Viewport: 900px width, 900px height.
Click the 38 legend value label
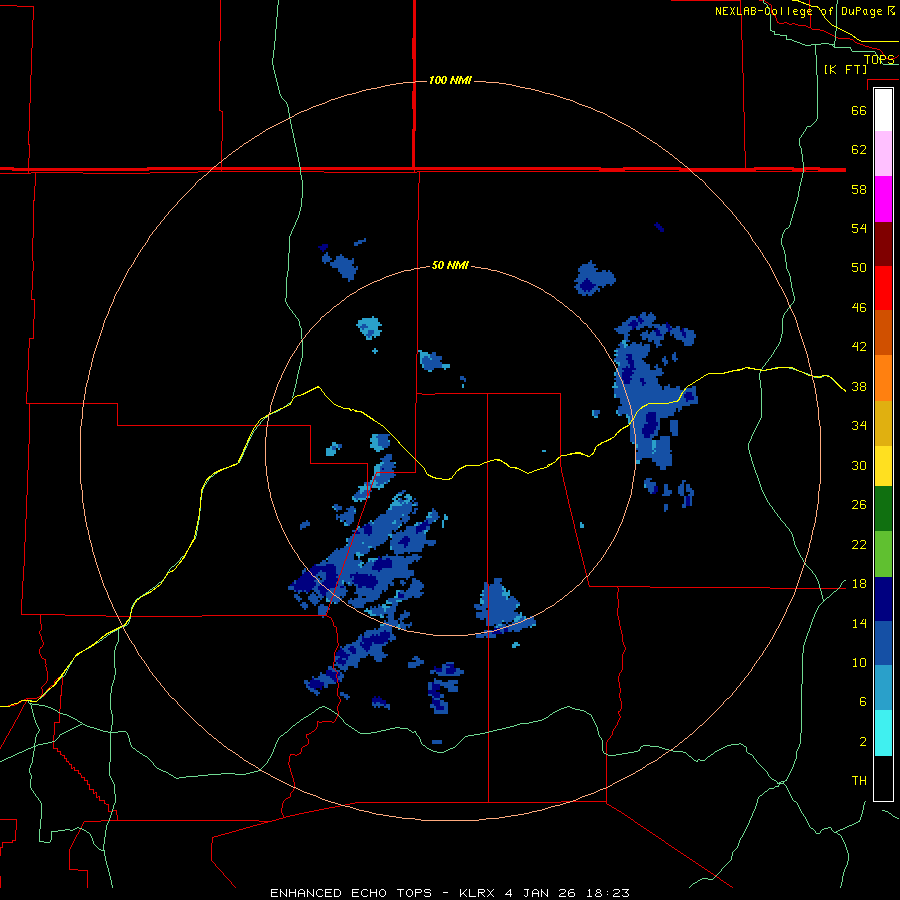859,386
